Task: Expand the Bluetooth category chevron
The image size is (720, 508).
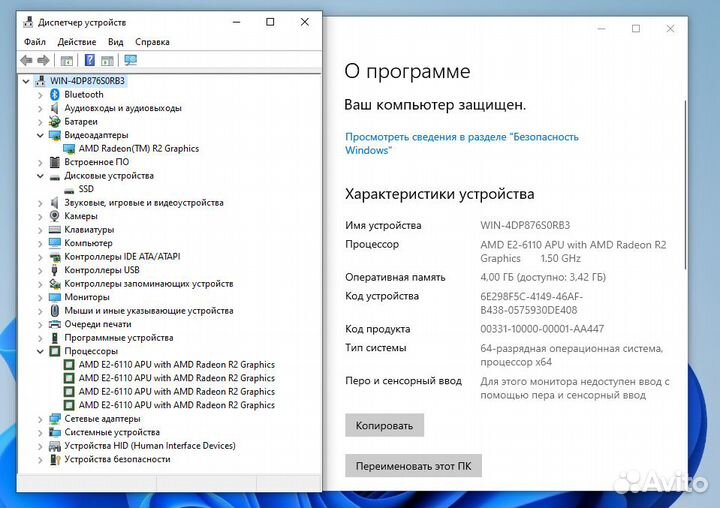Action: (40, 95)
